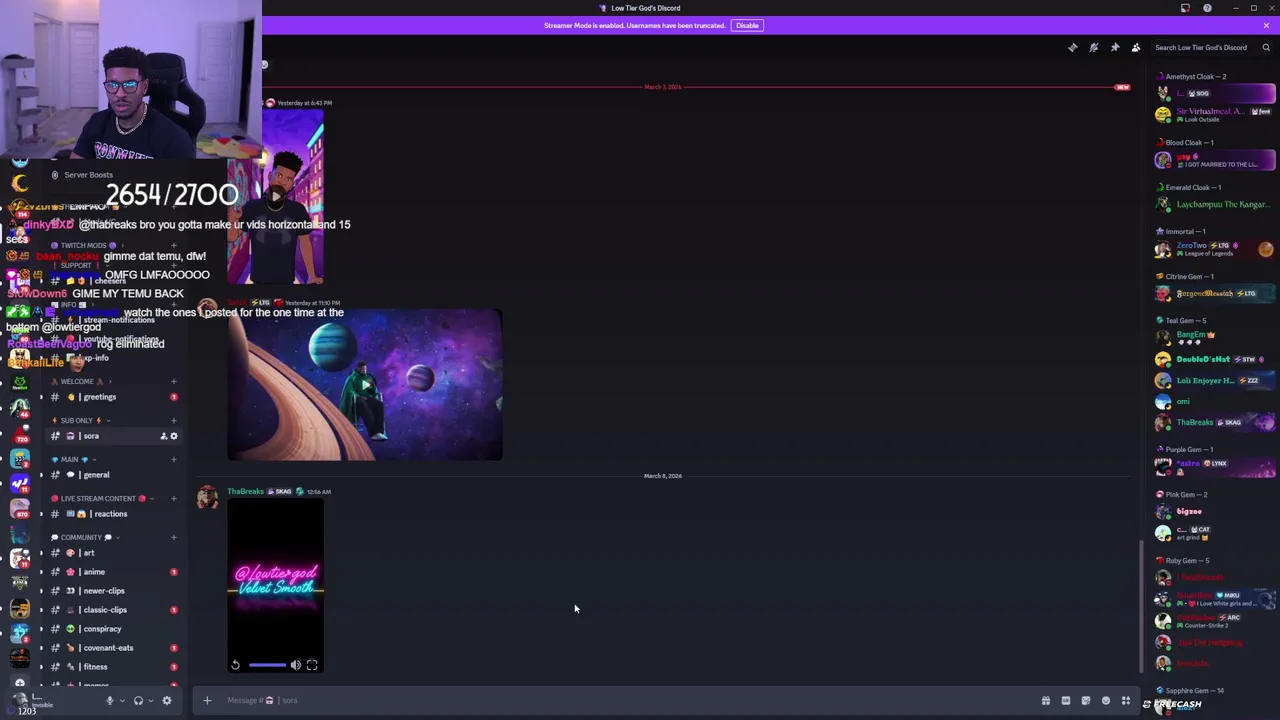Open DoubleD'sHot member entry
This screenshot has width=1280, height=720.
point(1215,359)
